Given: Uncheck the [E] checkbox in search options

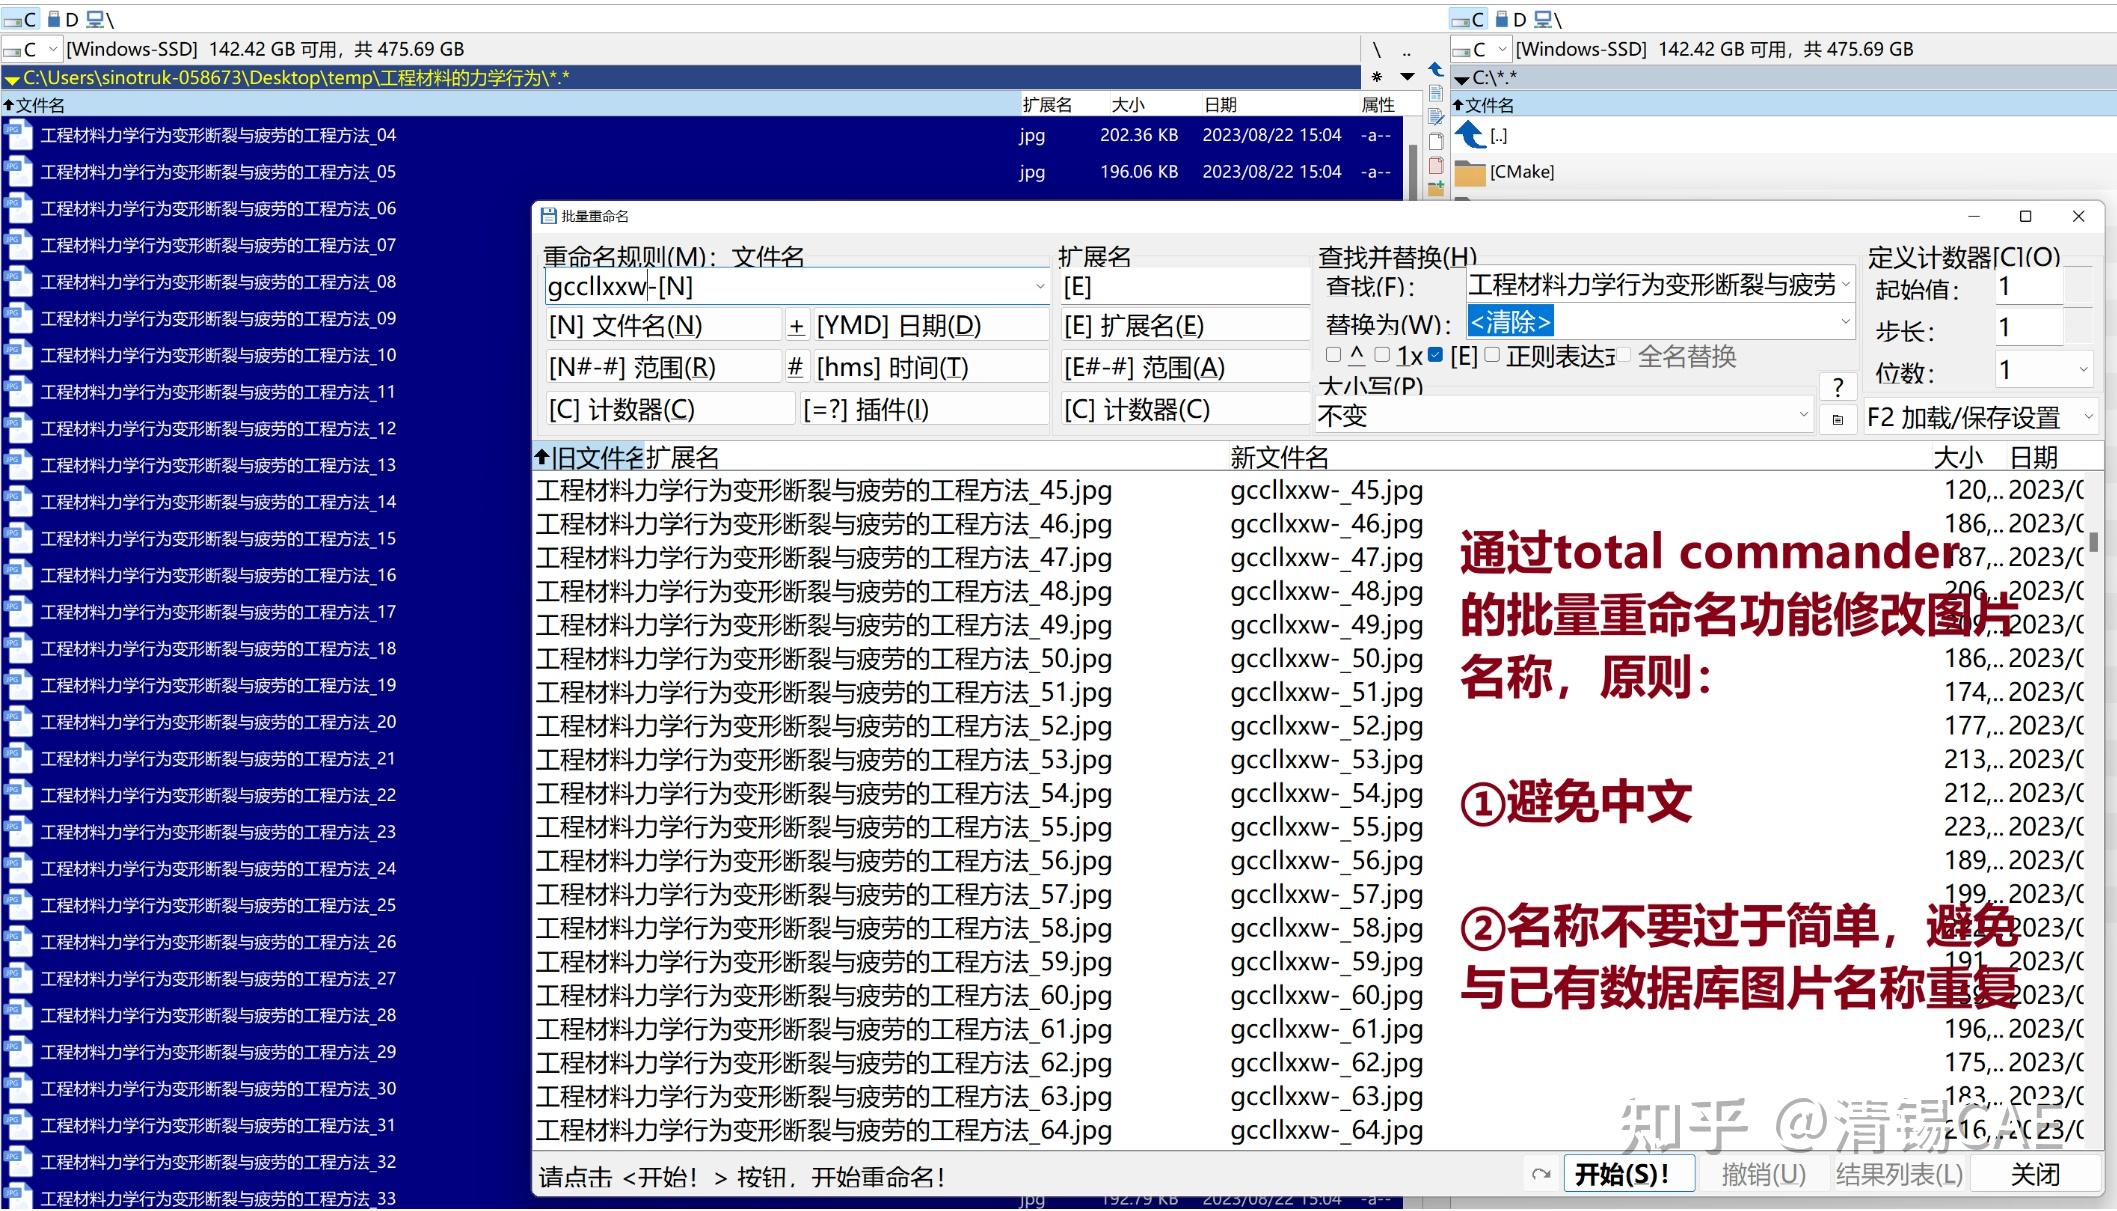Looking at the screenshot, I should click(x=1435, y=356).
